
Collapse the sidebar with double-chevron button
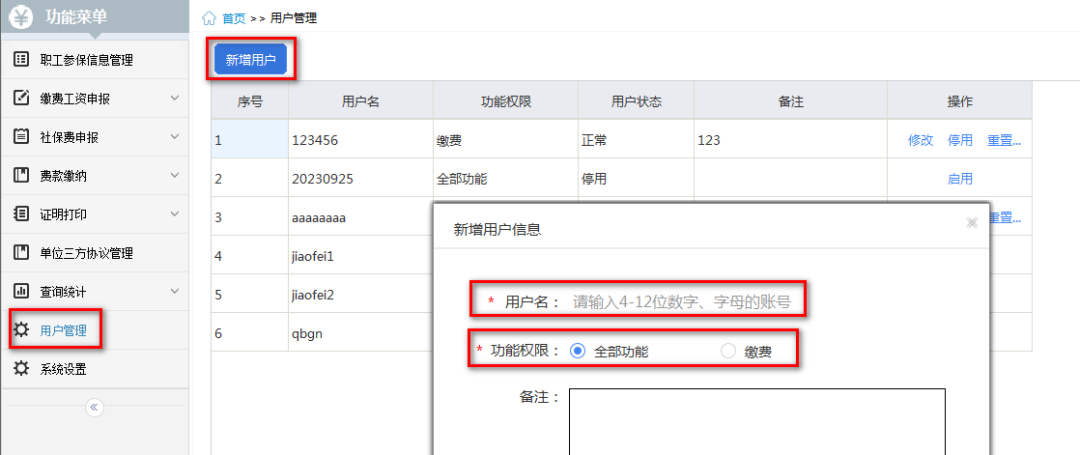[x=94, y=407]
